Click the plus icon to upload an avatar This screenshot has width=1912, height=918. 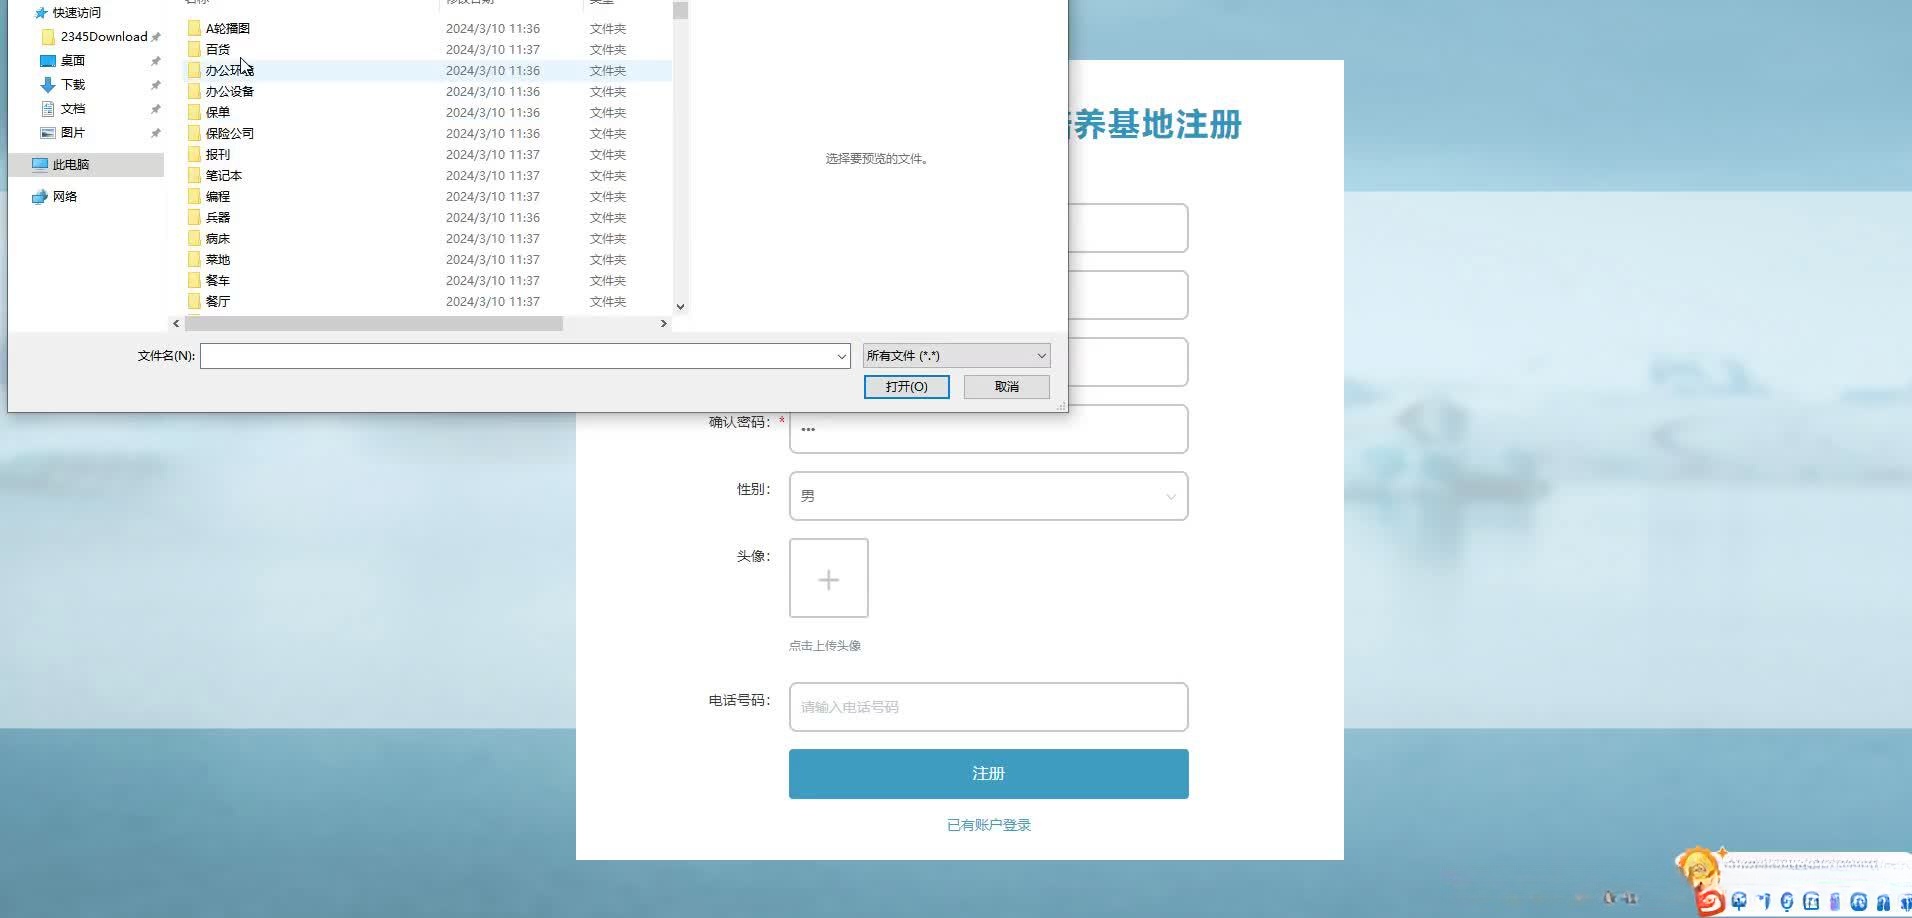pyautogui.click(x=828, y=578)
